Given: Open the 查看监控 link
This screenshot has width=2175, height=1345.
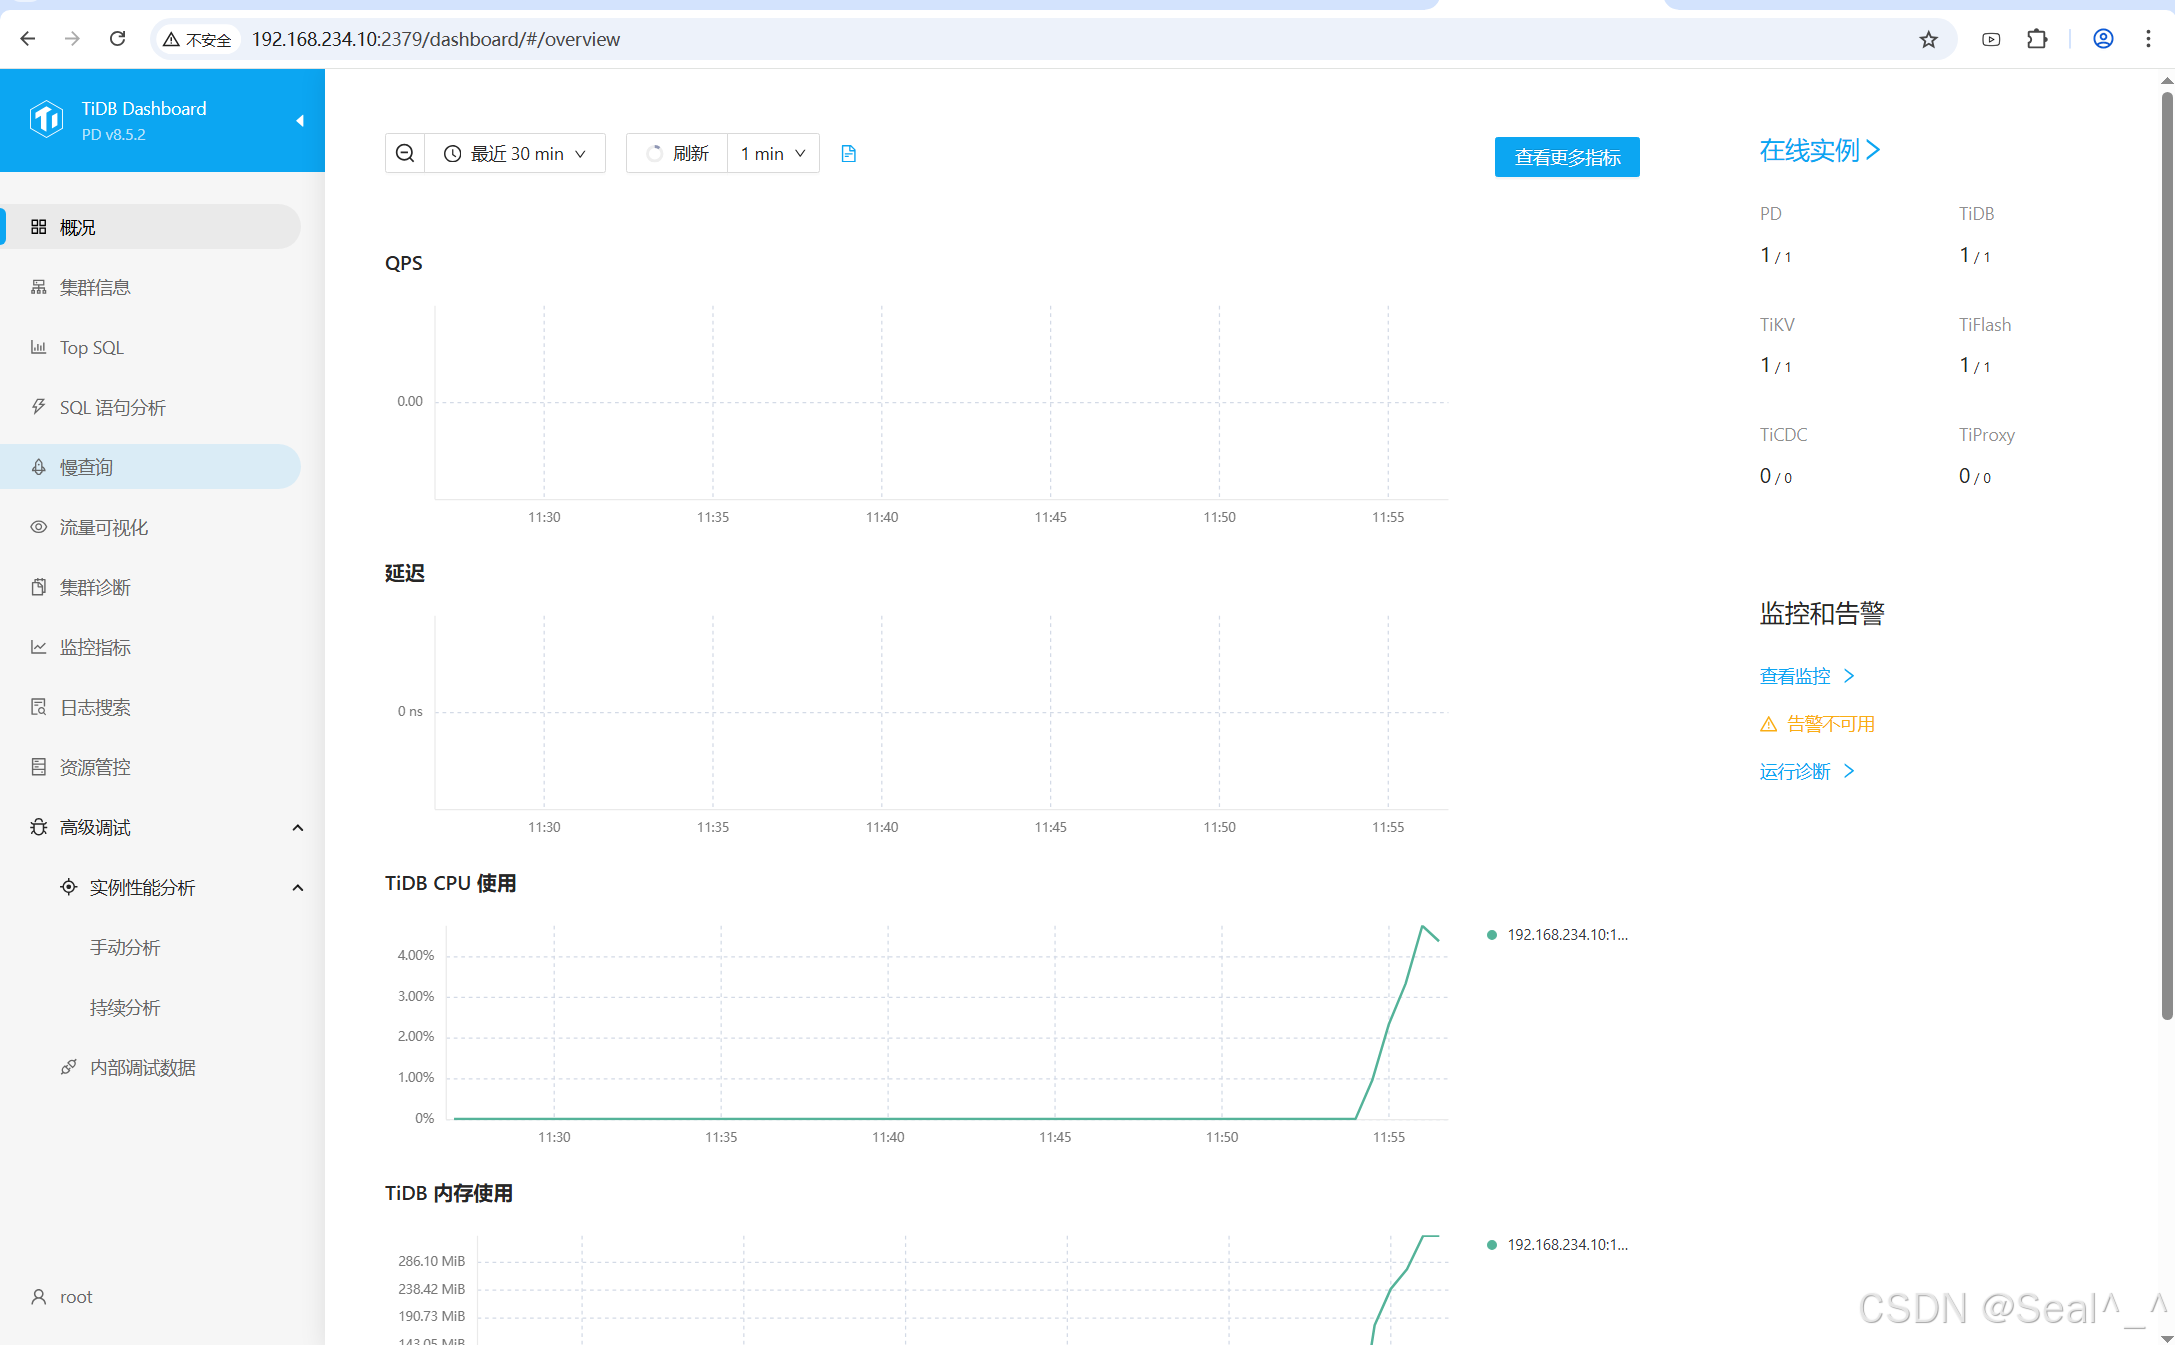Looking at the screenshot, I should click(x=1807, y=676).
